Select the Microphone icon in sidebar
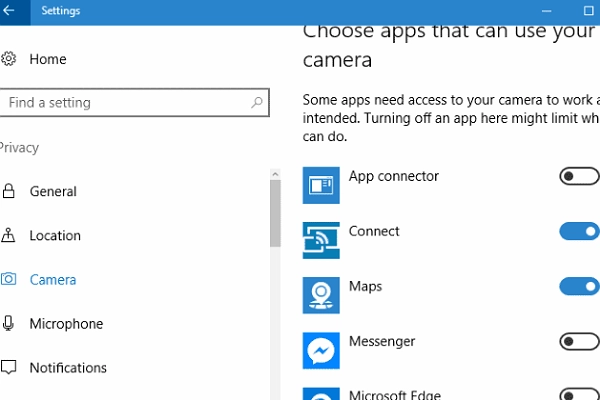Screen dimensions: 600x400 point(8,323)
